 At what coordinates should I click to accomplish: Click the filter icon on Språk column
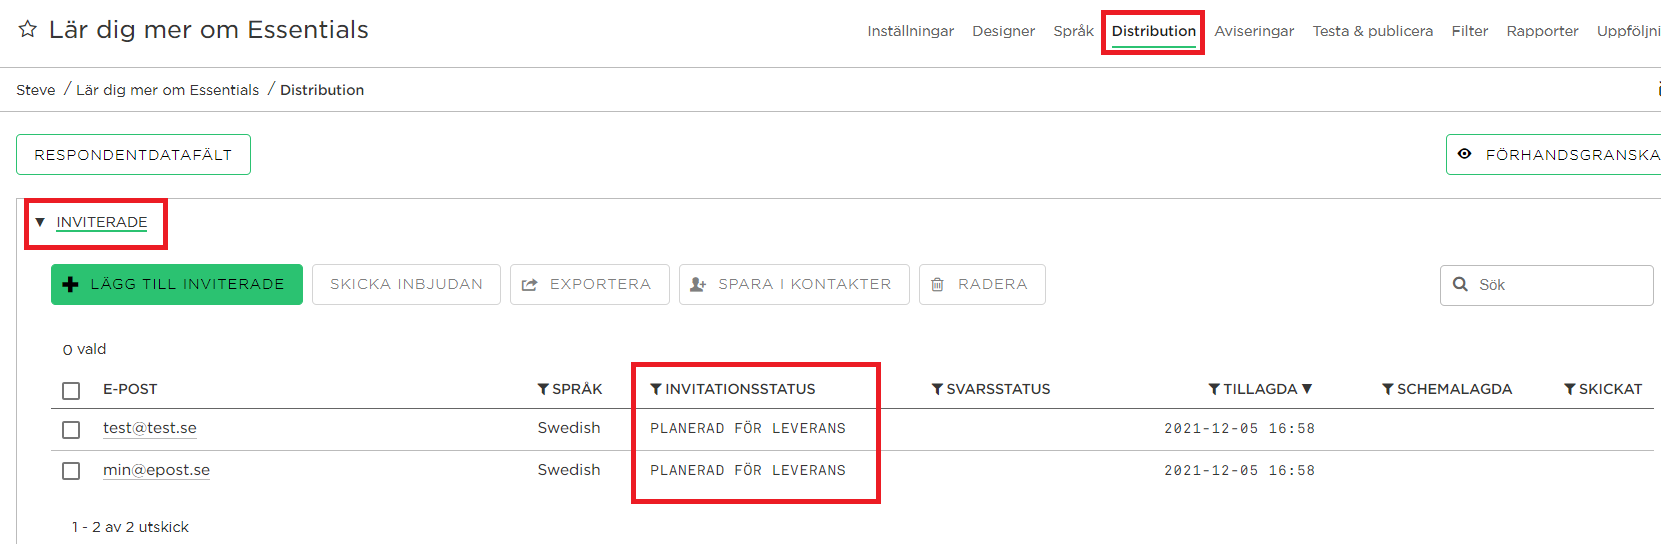click(x=543, y=389)
